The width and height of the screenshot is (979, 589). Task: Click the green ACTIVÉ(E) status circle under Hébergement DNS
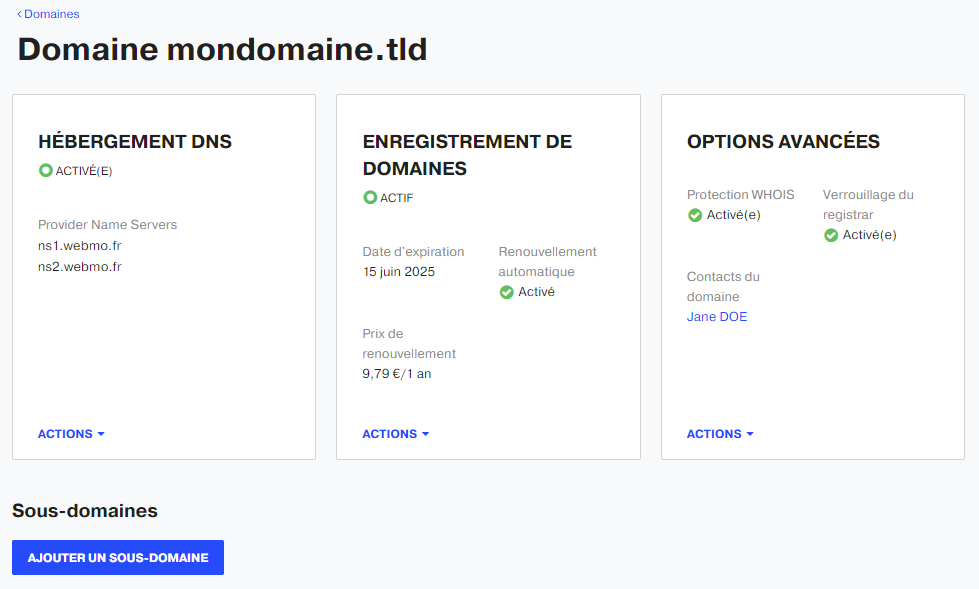point(46,171)
